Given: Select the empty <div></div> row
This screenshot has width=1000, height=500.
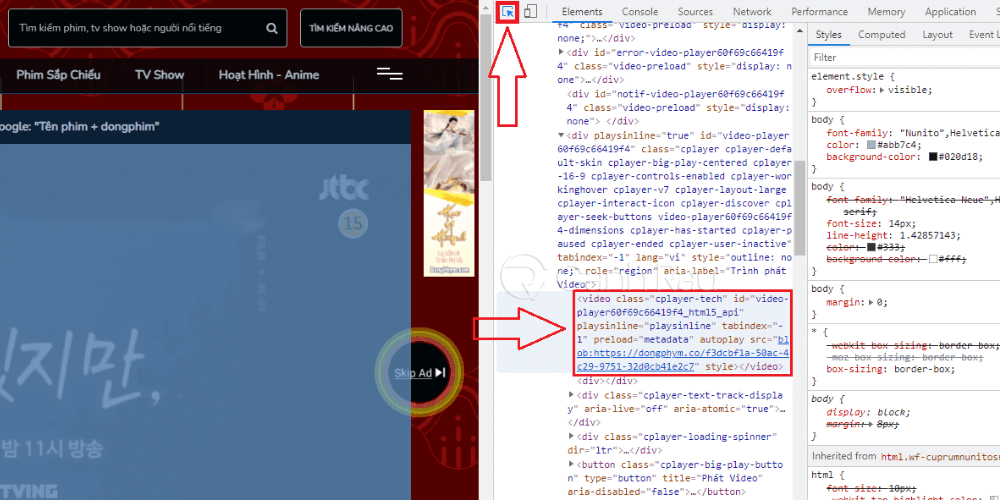Looking at the screenshot, I should click(608, 381).
